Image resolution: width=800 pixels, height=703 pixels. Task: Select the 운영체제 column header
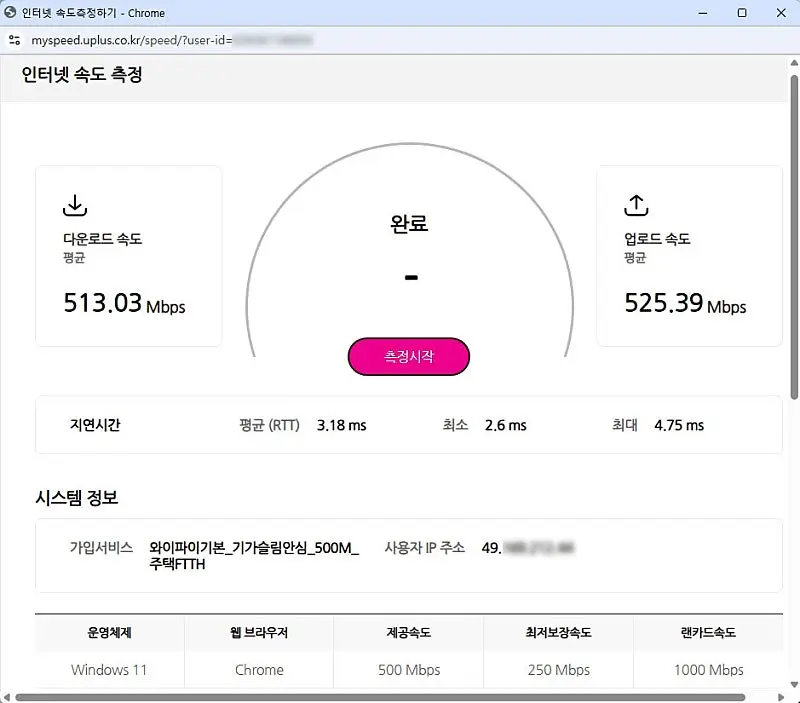[109, 633]
